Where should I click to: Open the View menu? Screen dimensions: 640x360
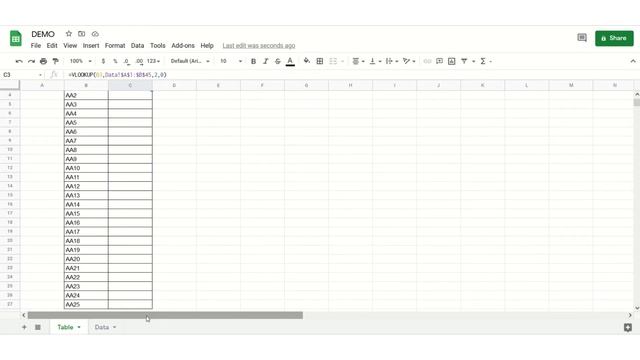click(x=70, y=46)
